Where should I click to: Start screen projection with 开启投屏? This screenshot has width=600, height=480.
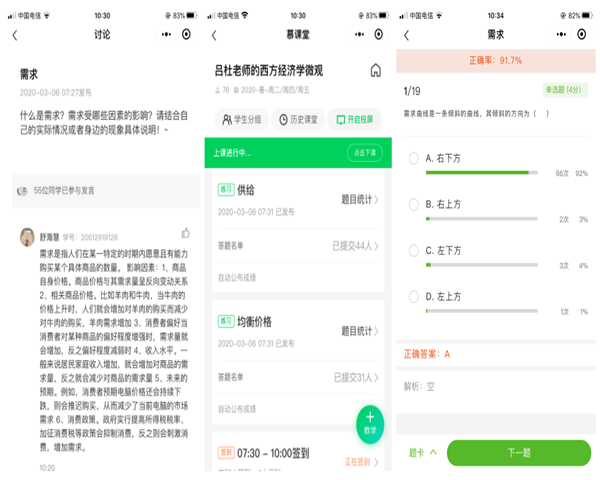(x=357, y=119)
